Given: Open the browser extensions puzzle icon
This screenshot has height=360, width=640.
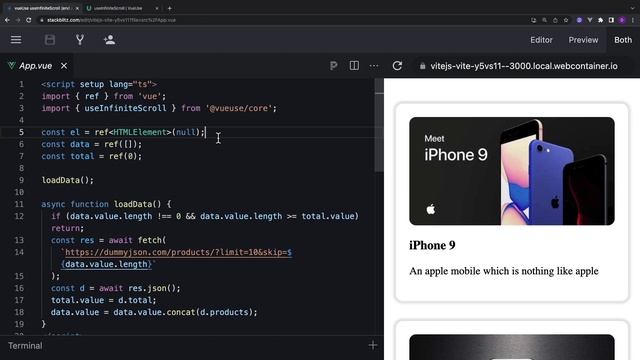Looking at the screenshot, I should tap(600, 20).
